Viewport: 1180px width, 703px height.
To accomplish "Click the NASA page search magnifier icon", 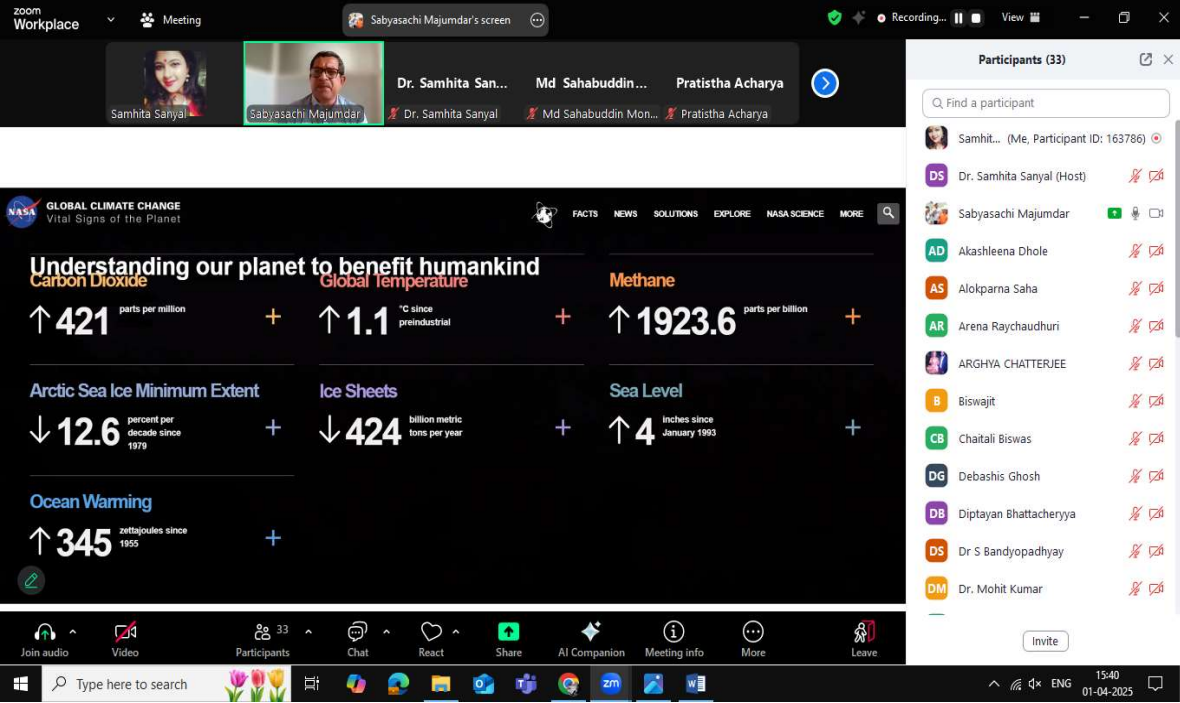I will click(888, 213).
